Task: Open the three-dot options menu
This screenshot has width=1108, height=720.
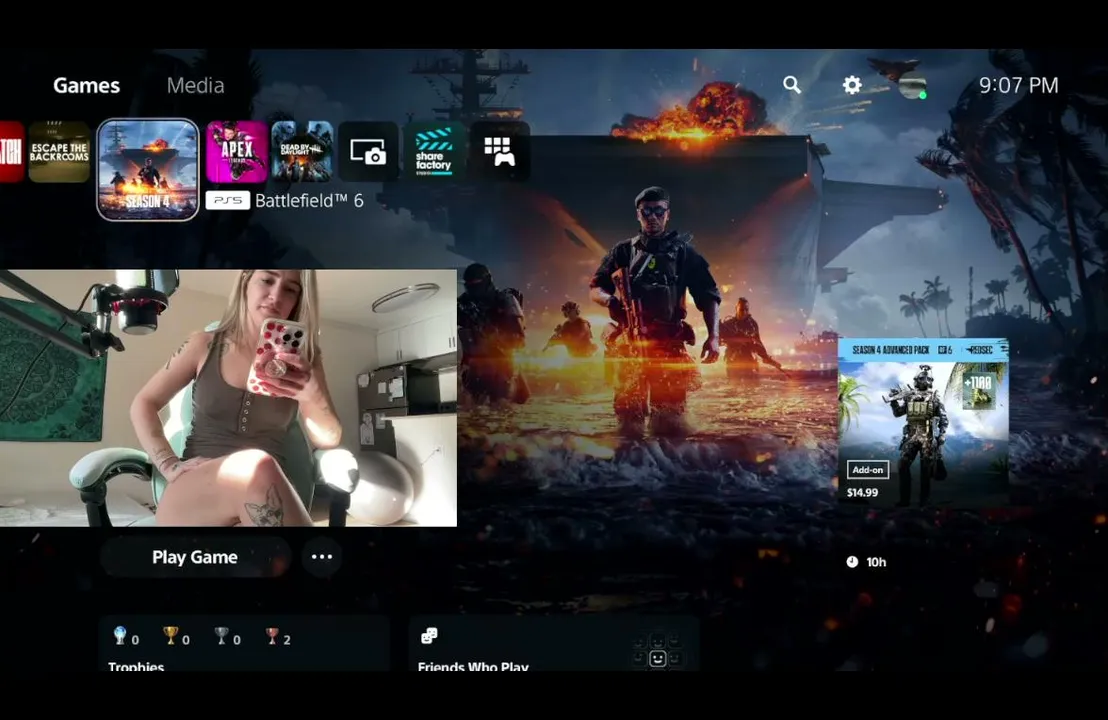Action: tap(322, 557)
